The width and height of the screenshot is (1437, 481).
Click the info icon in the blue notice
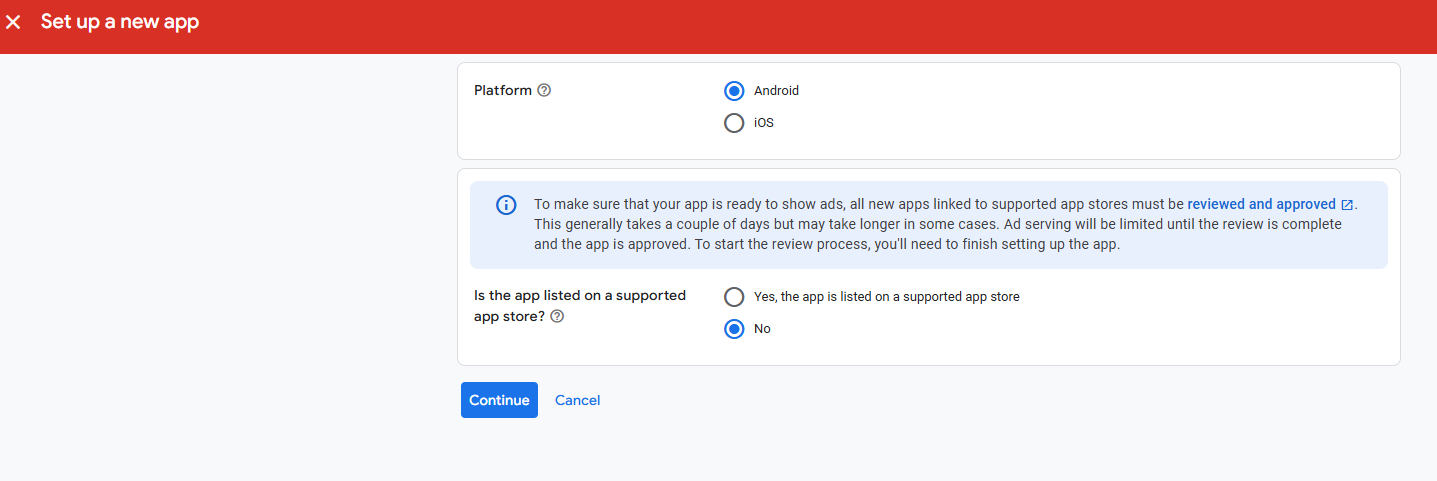(x=506, y=205)
